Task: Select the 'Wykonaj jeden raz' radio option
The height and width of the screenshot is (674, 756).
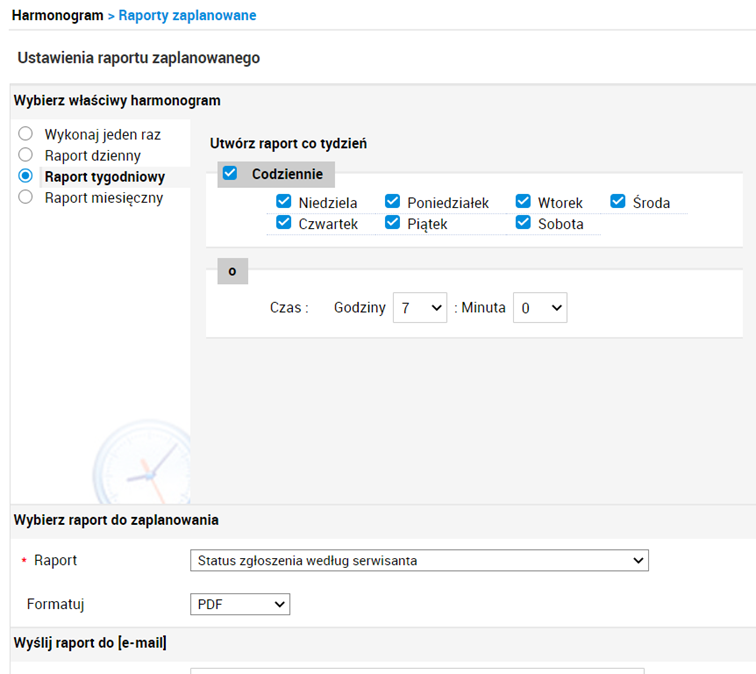Action: (26, 134)
